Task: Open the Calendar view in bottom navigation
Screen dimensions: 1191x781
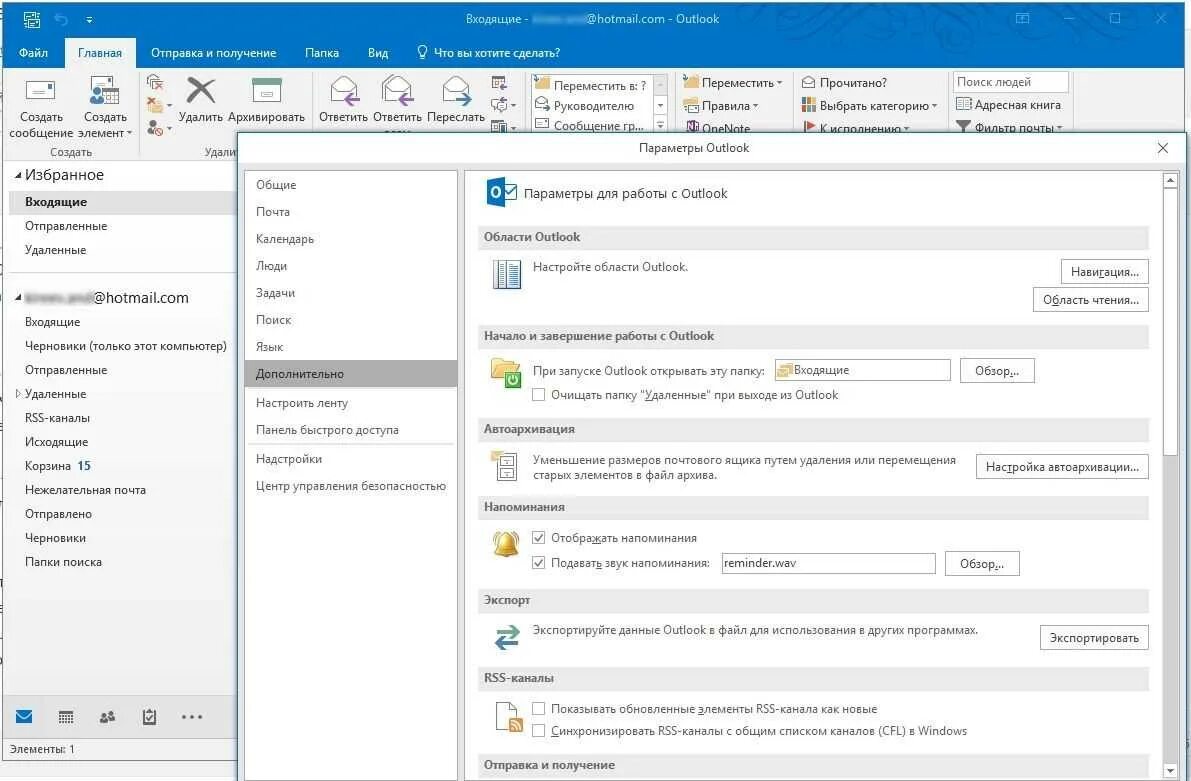Action: click(66, 716)
